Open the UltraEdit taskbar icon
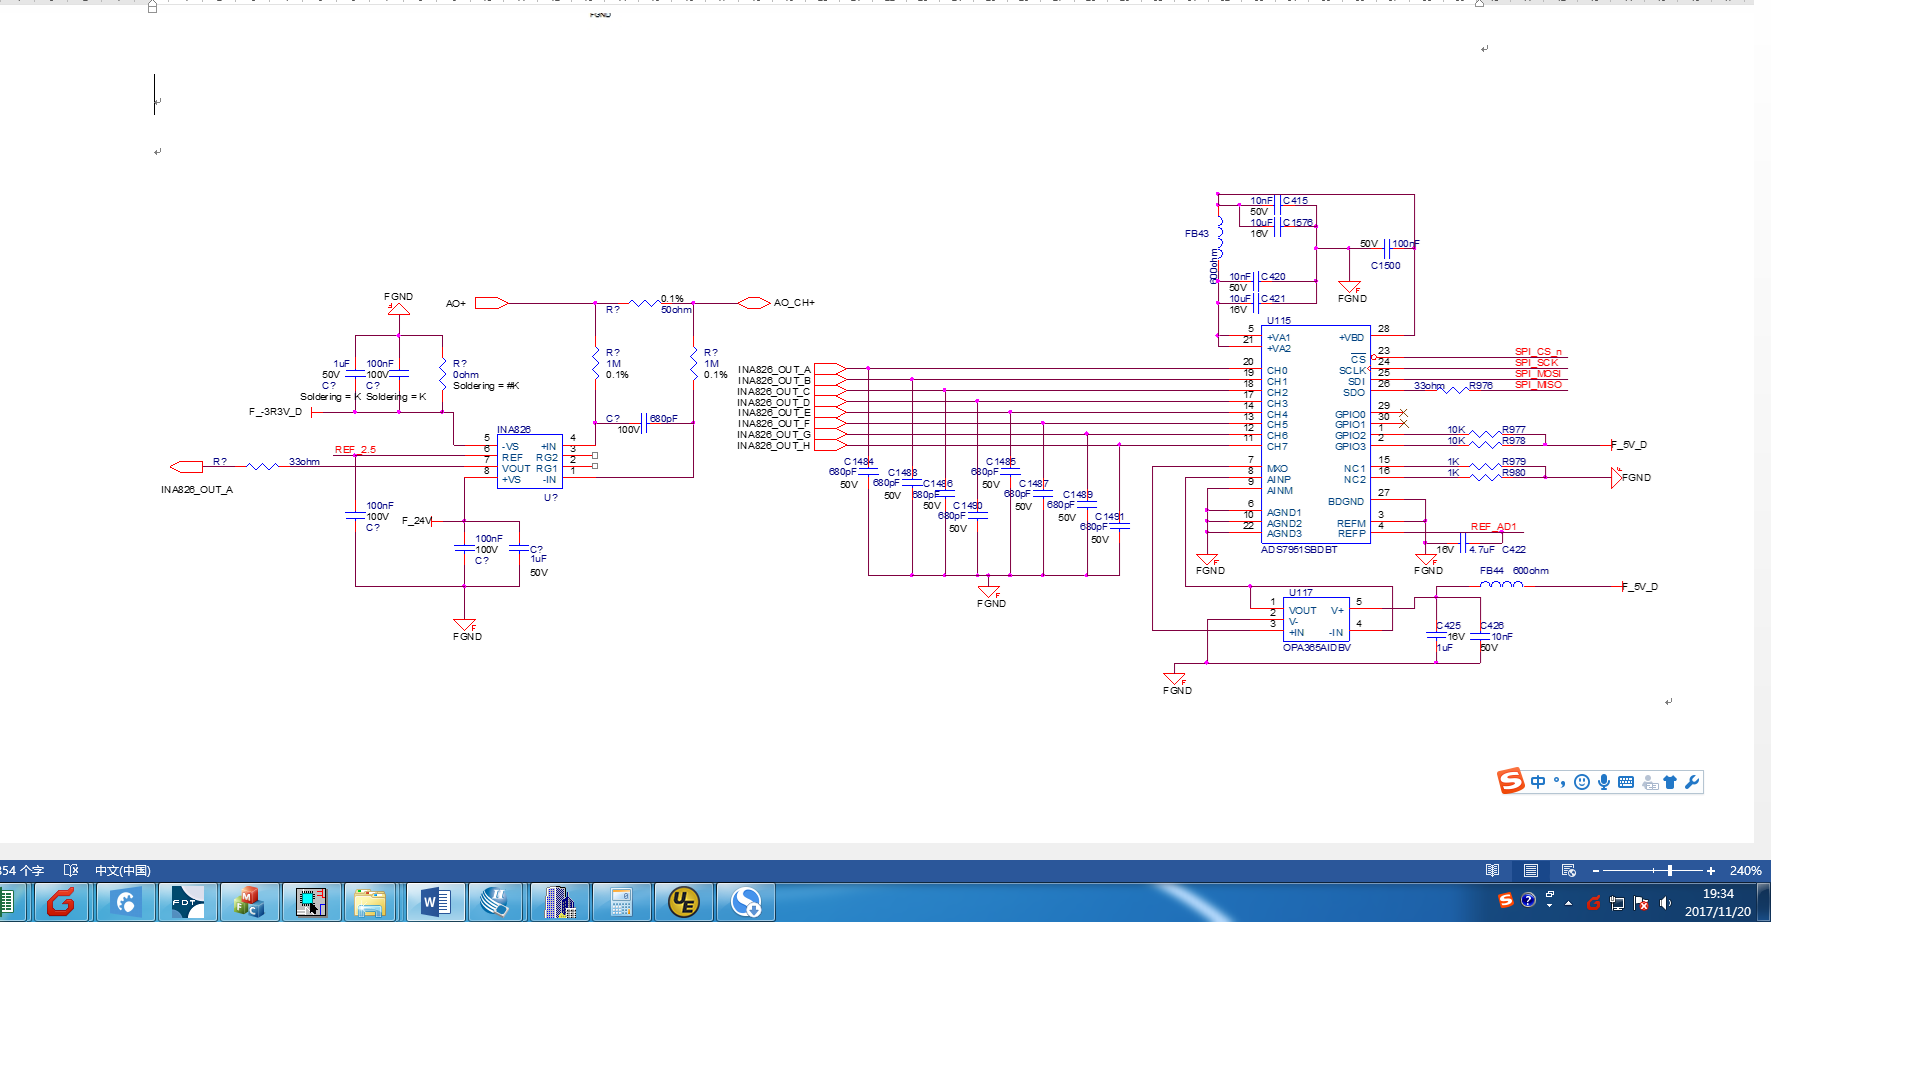 [x=684, y=902]
